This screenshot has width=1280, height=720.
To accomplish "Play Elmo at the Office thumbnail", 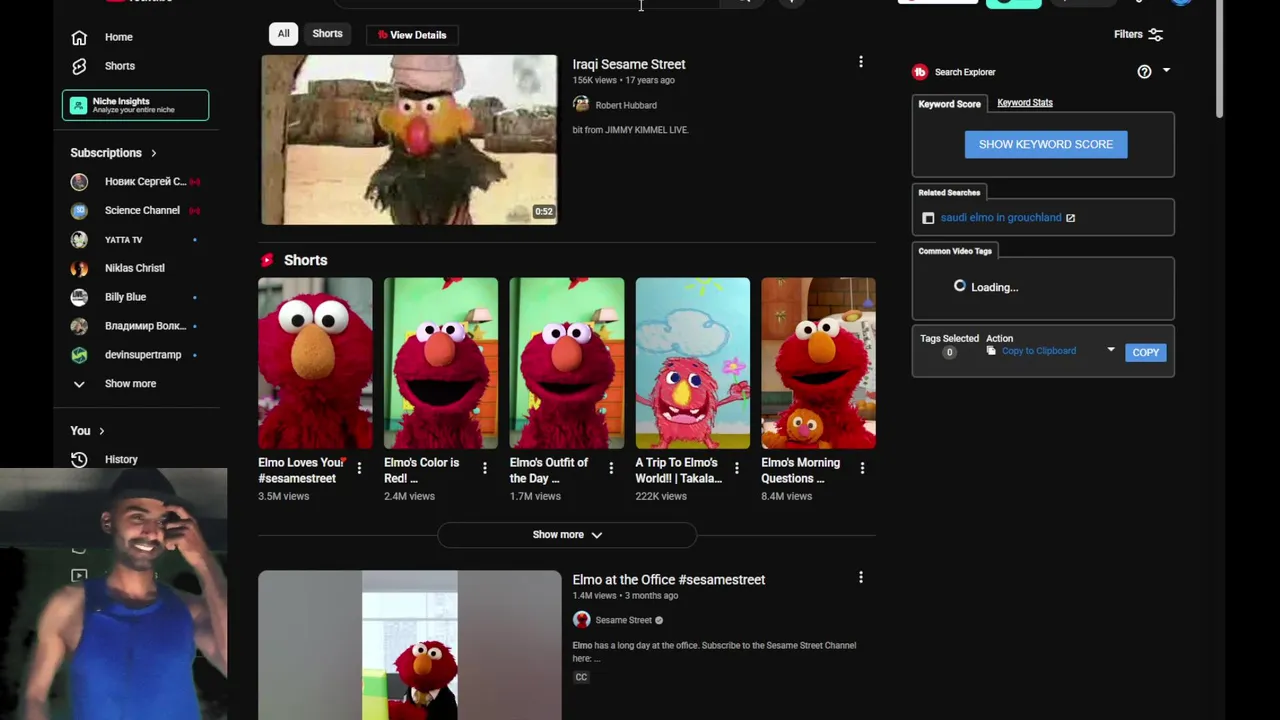I will point(409,645).
